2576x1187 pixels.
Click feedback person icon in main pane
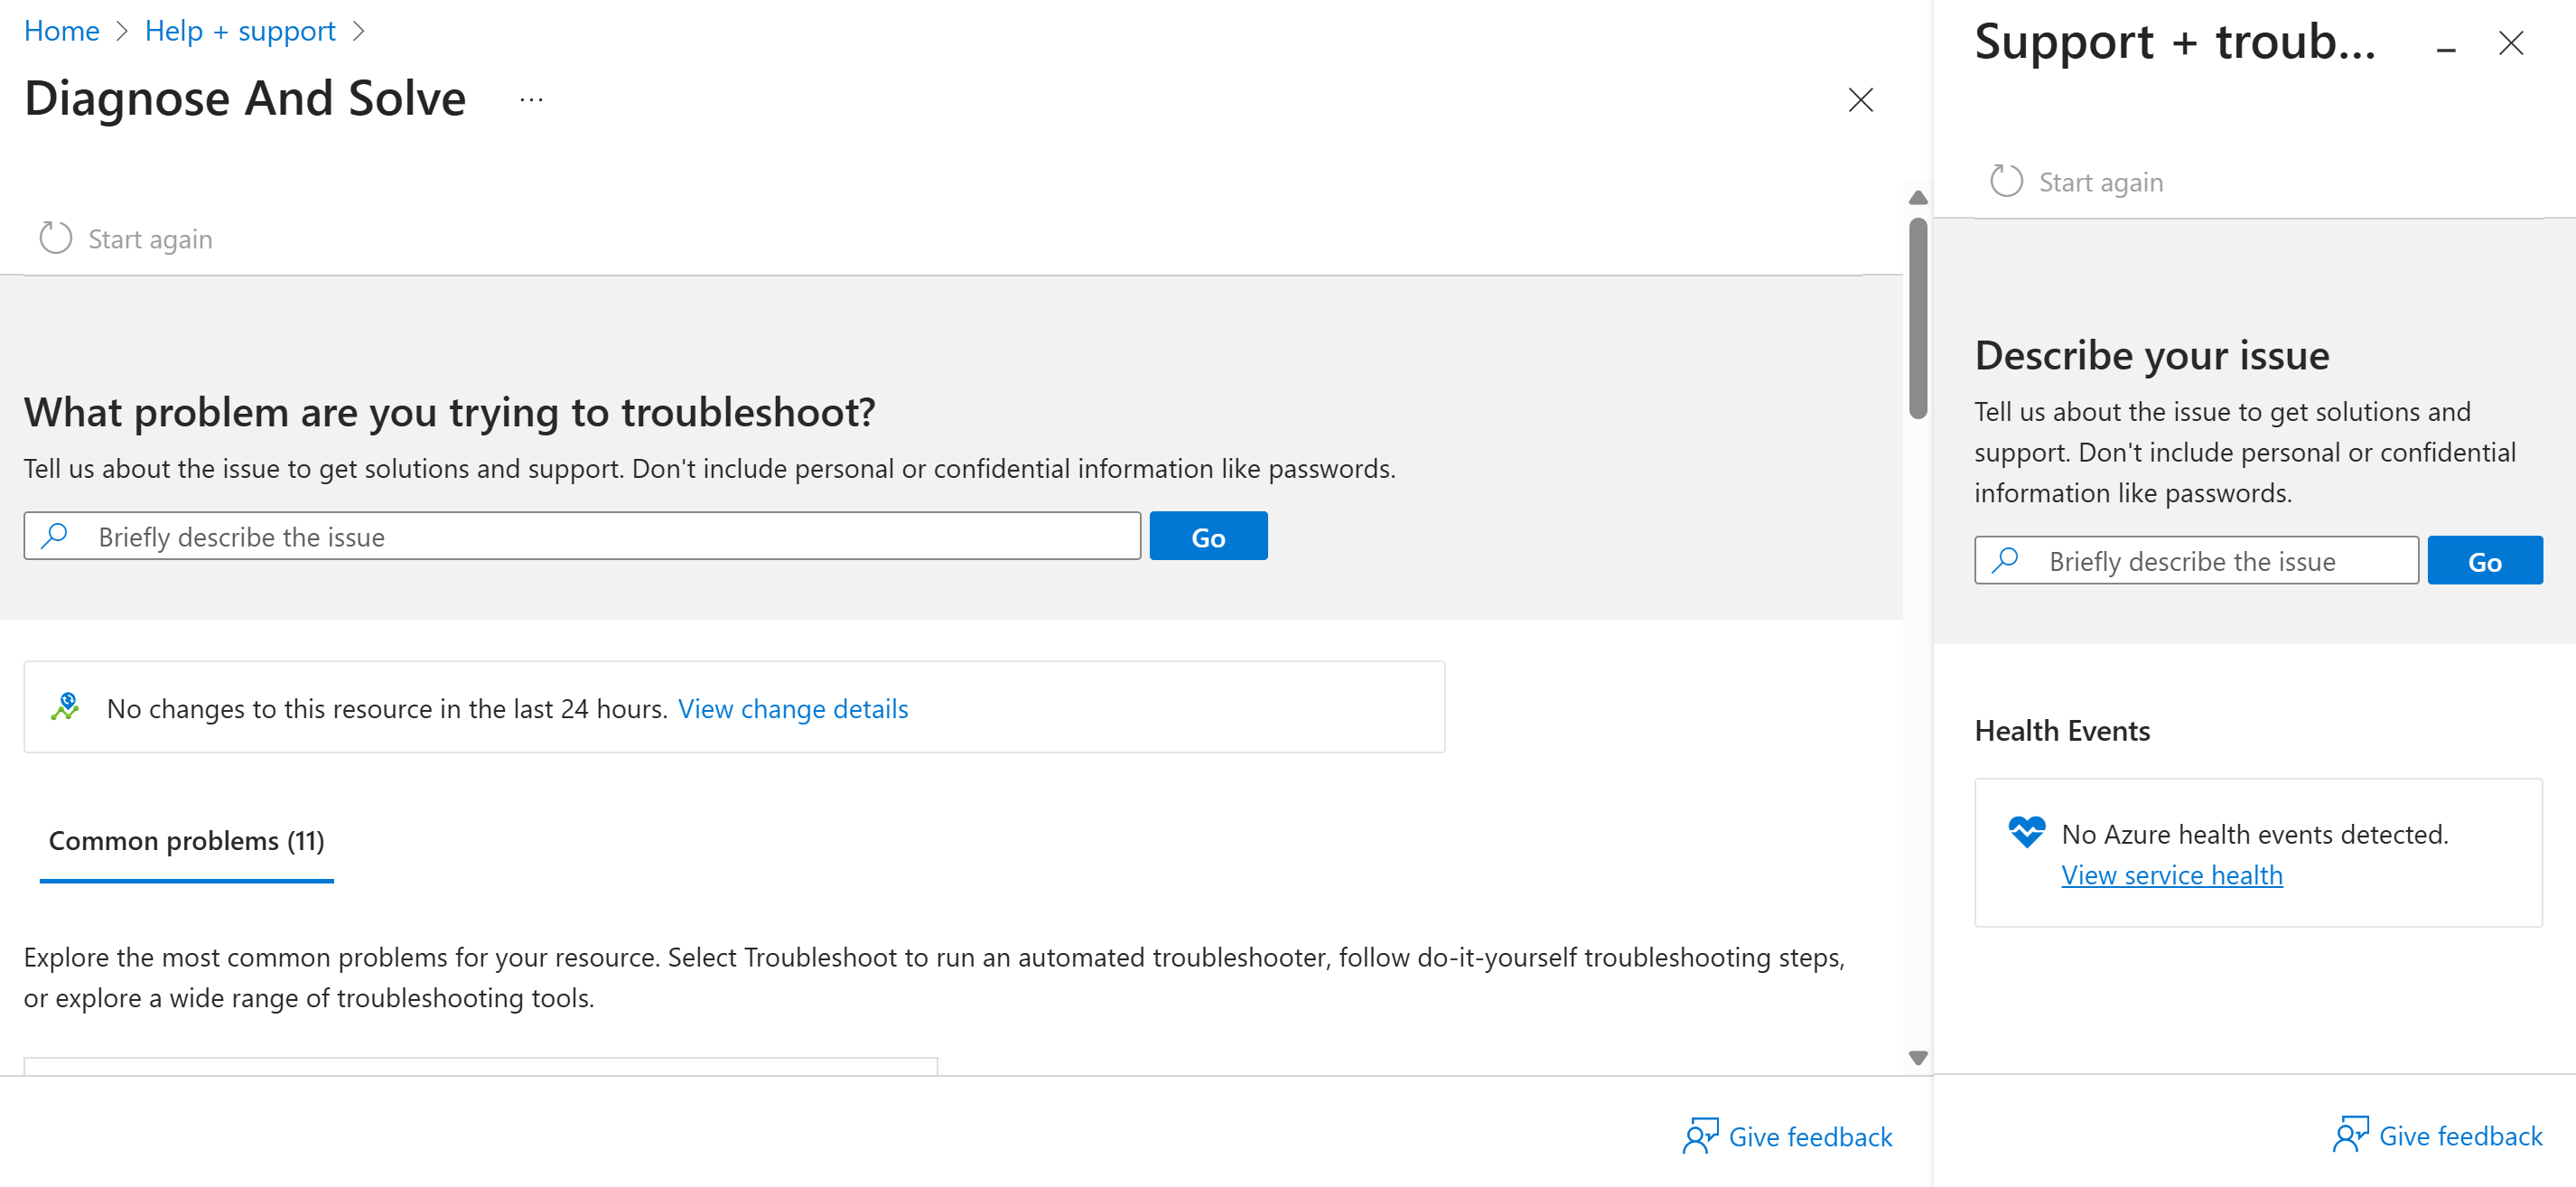(1700, 1136)
